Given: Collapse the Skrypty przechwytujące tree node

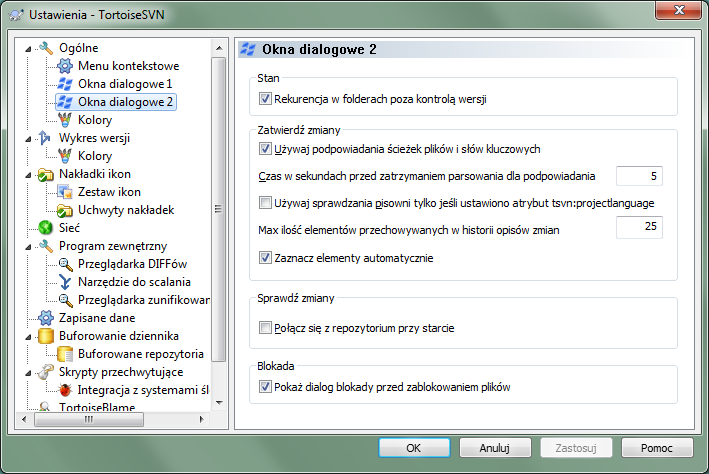Looking at the screenshot, I should click(x=28, y=373).
